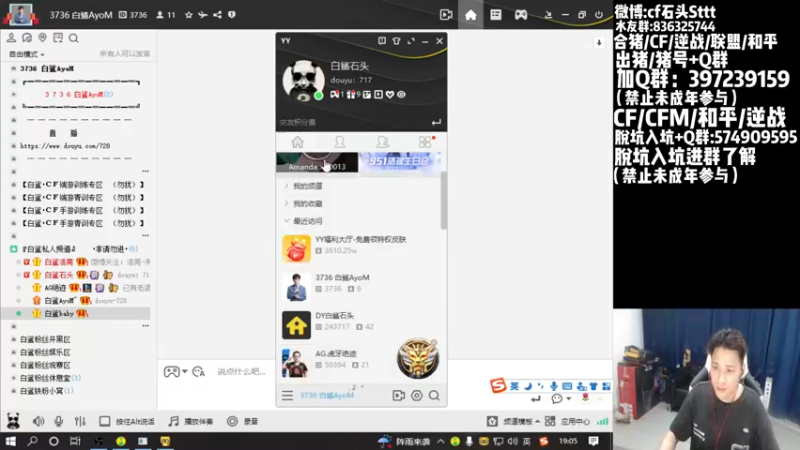Click the YY window vertical scrollbar
The image size is (800, 450).
[x=443, y=201]
